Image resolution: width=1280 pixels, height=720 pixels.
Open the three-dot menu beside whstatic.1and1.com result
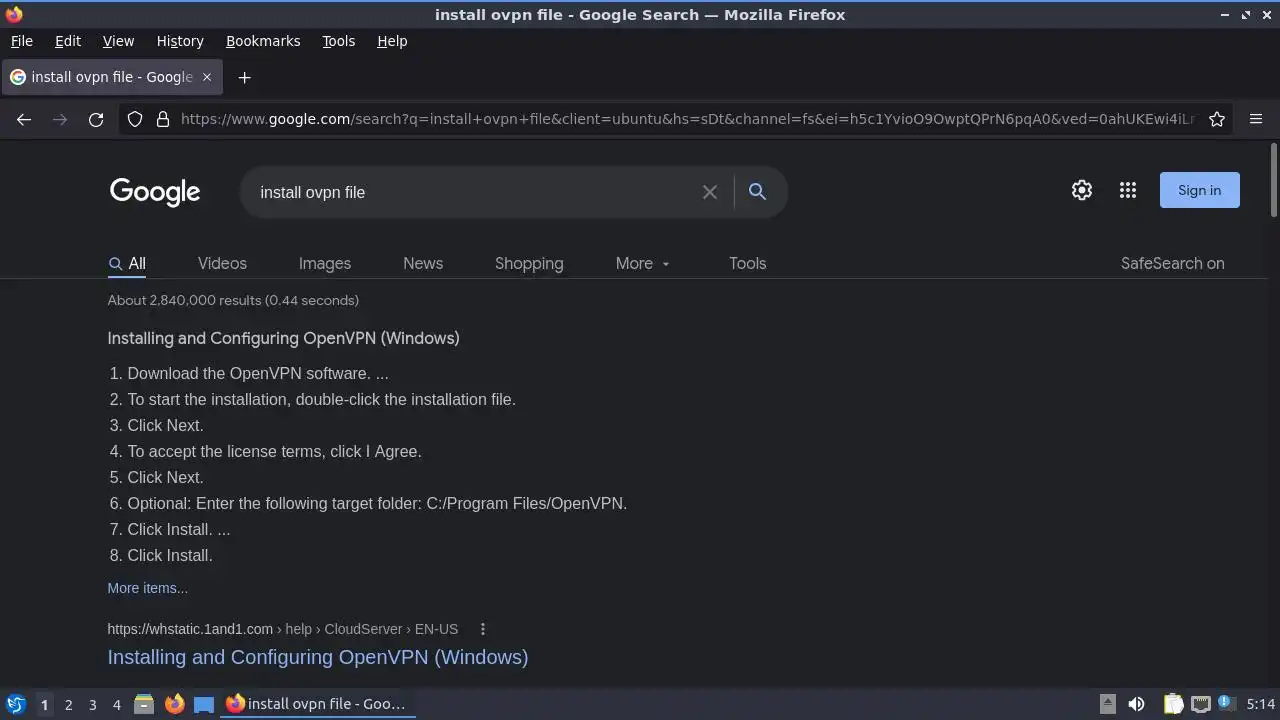[483, 629]
